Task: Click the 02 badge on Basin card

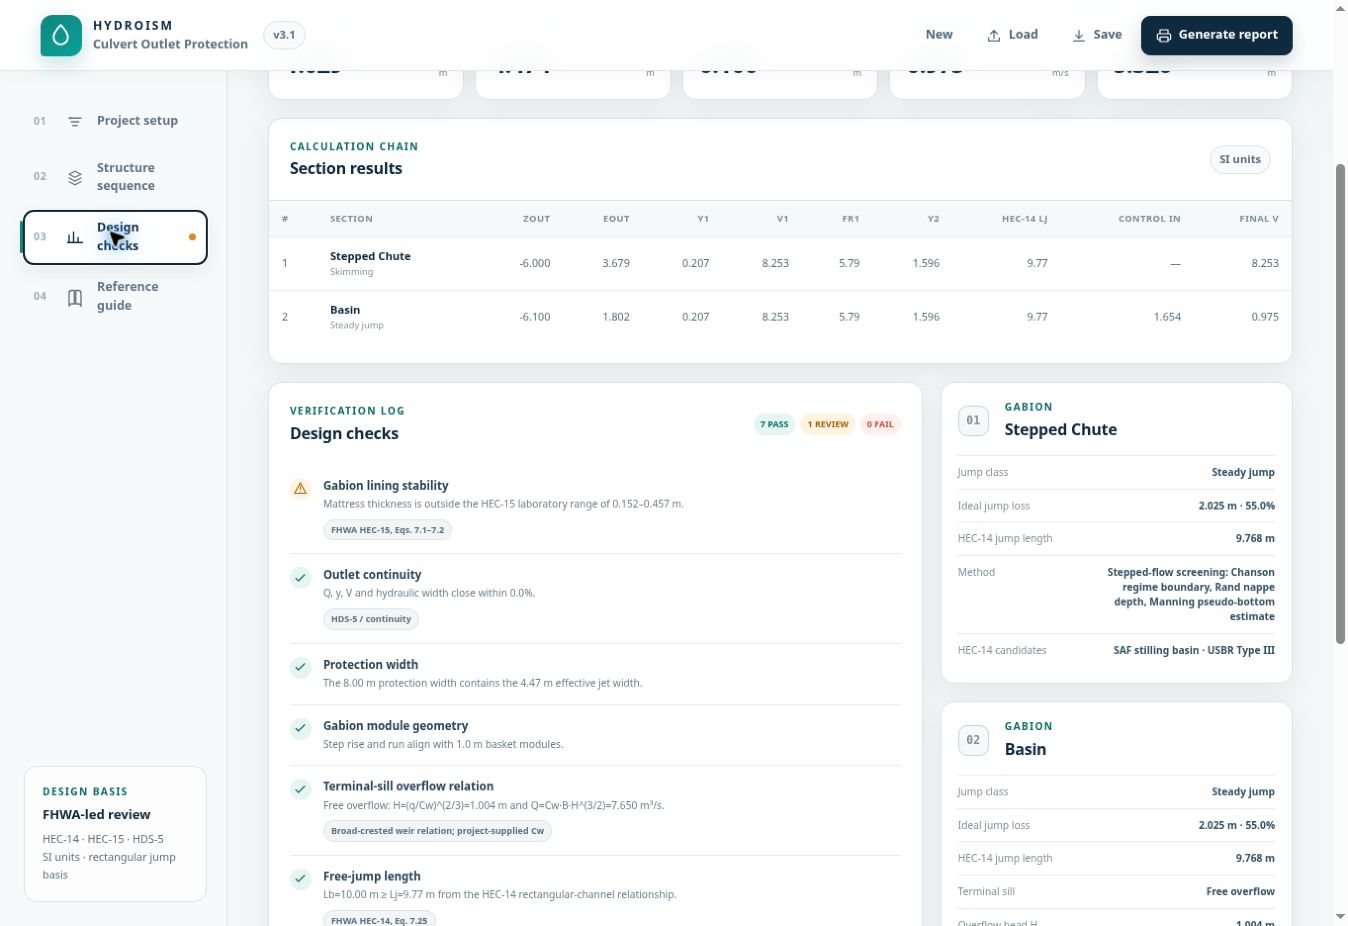Action: [973, 740]
